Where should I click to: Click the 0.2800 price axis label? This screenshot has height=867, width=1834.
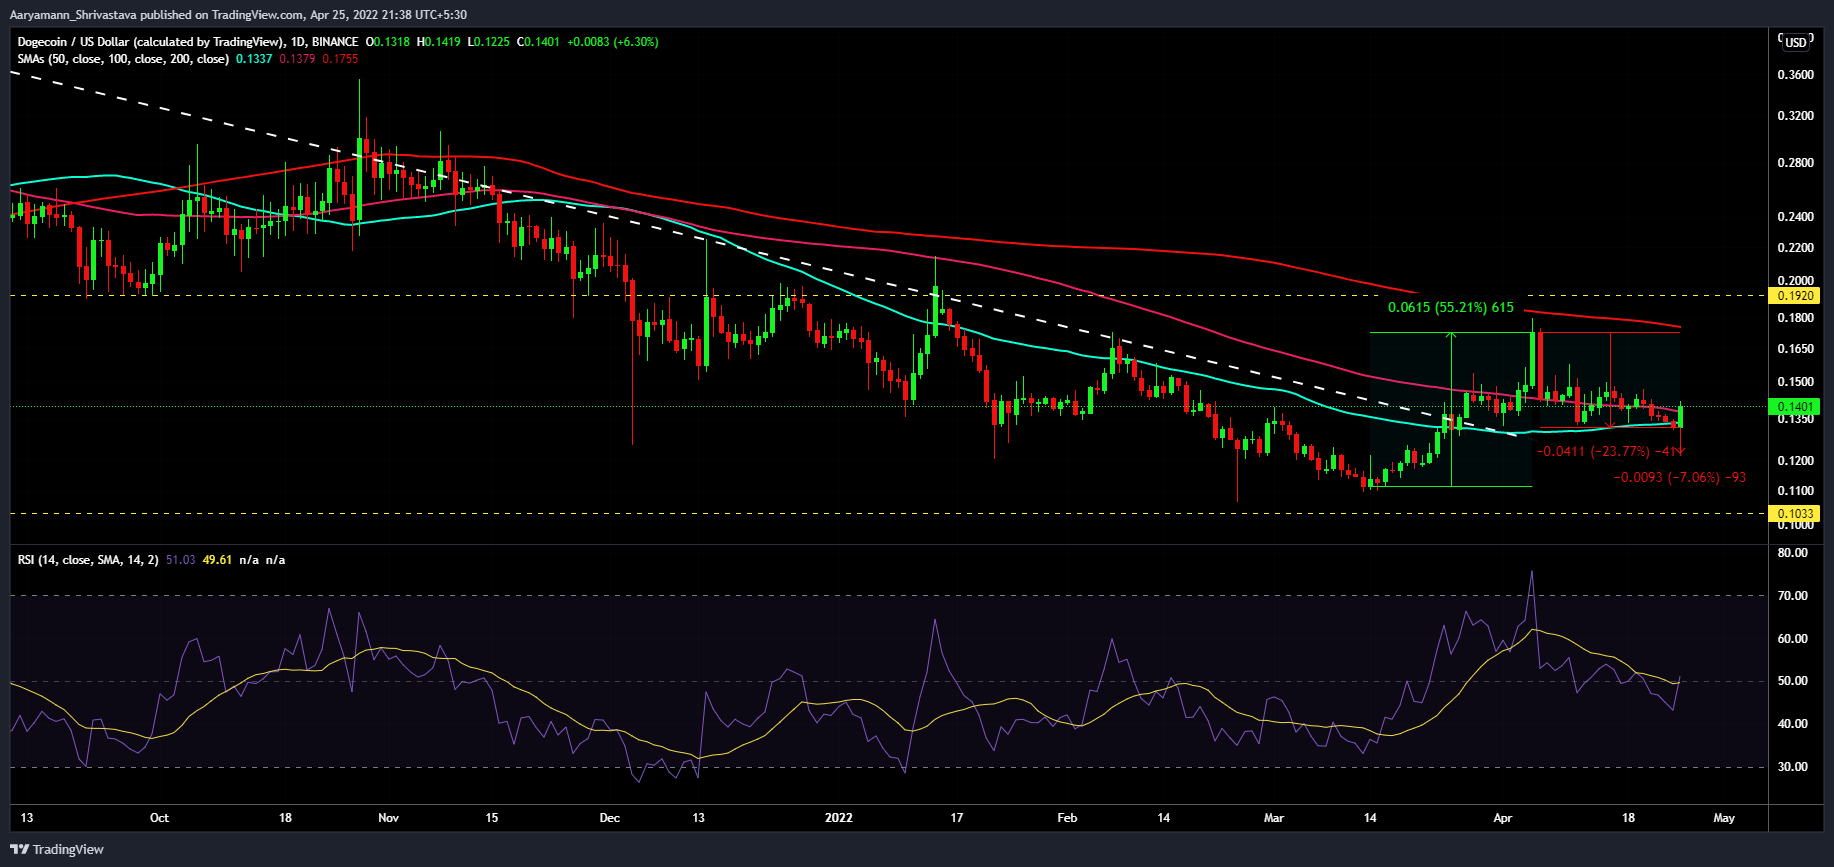tap(1795, 163)
